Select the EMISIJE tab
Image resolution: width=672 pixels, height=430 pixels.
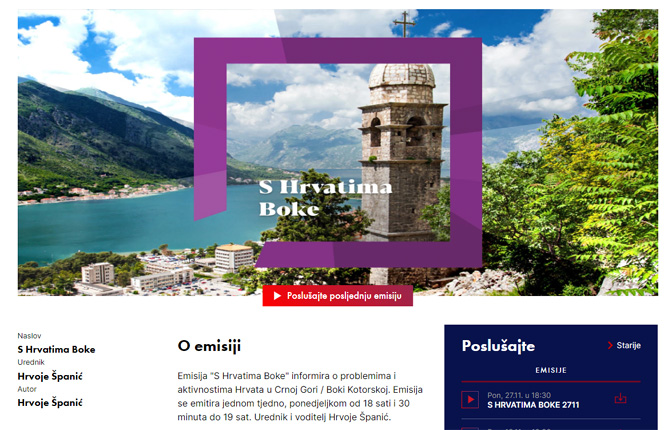(551, 370)
